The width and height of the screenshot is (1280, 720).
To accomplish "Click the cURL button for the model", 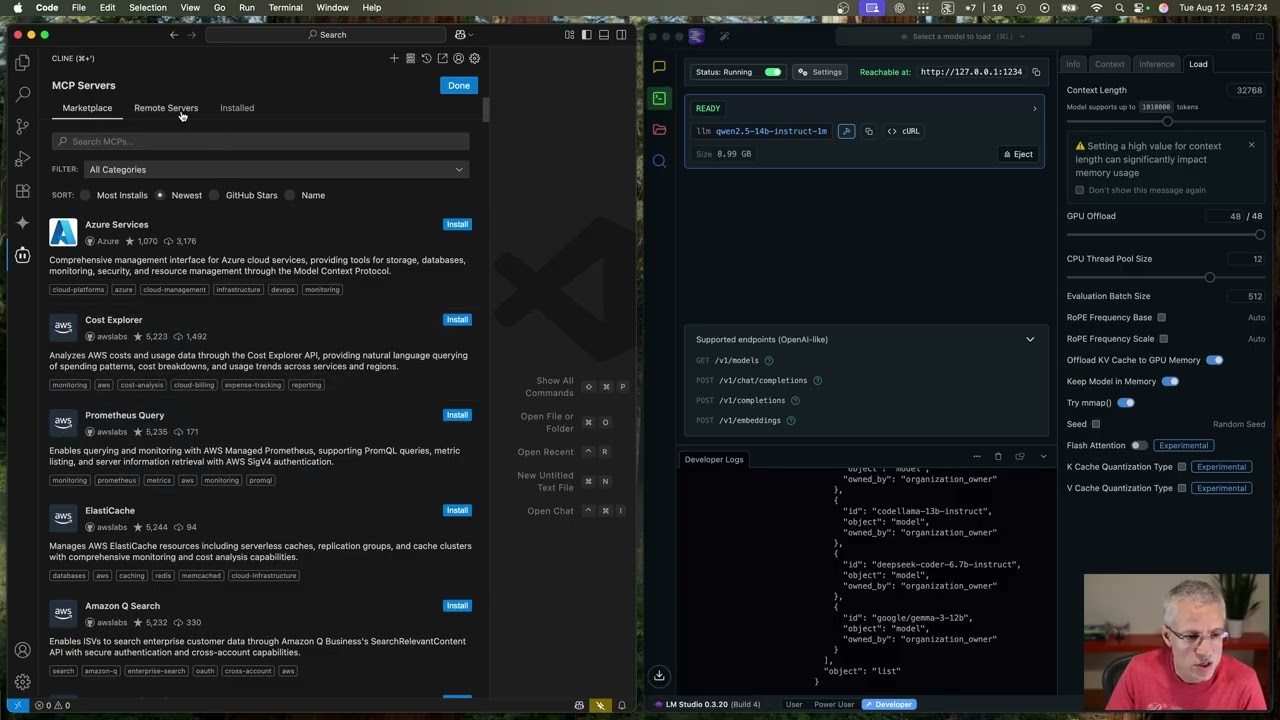I will pyautogui.click(x=904, y=131).
